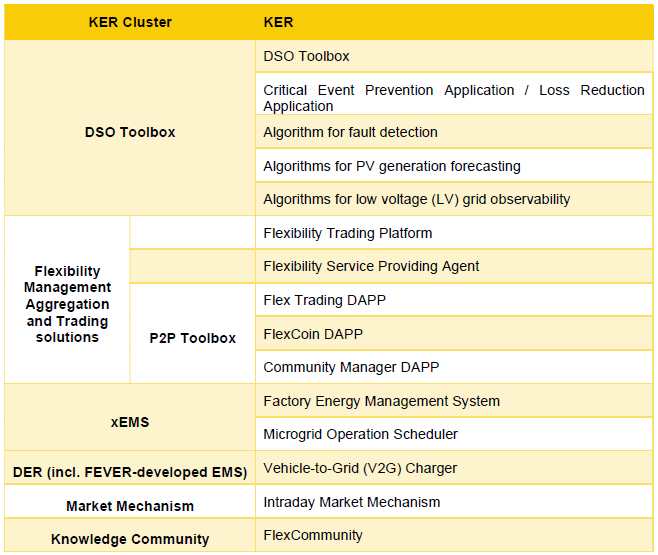
Task: Select the 'DSO Toolbox' entry in KER column
Action: [454, 56]
